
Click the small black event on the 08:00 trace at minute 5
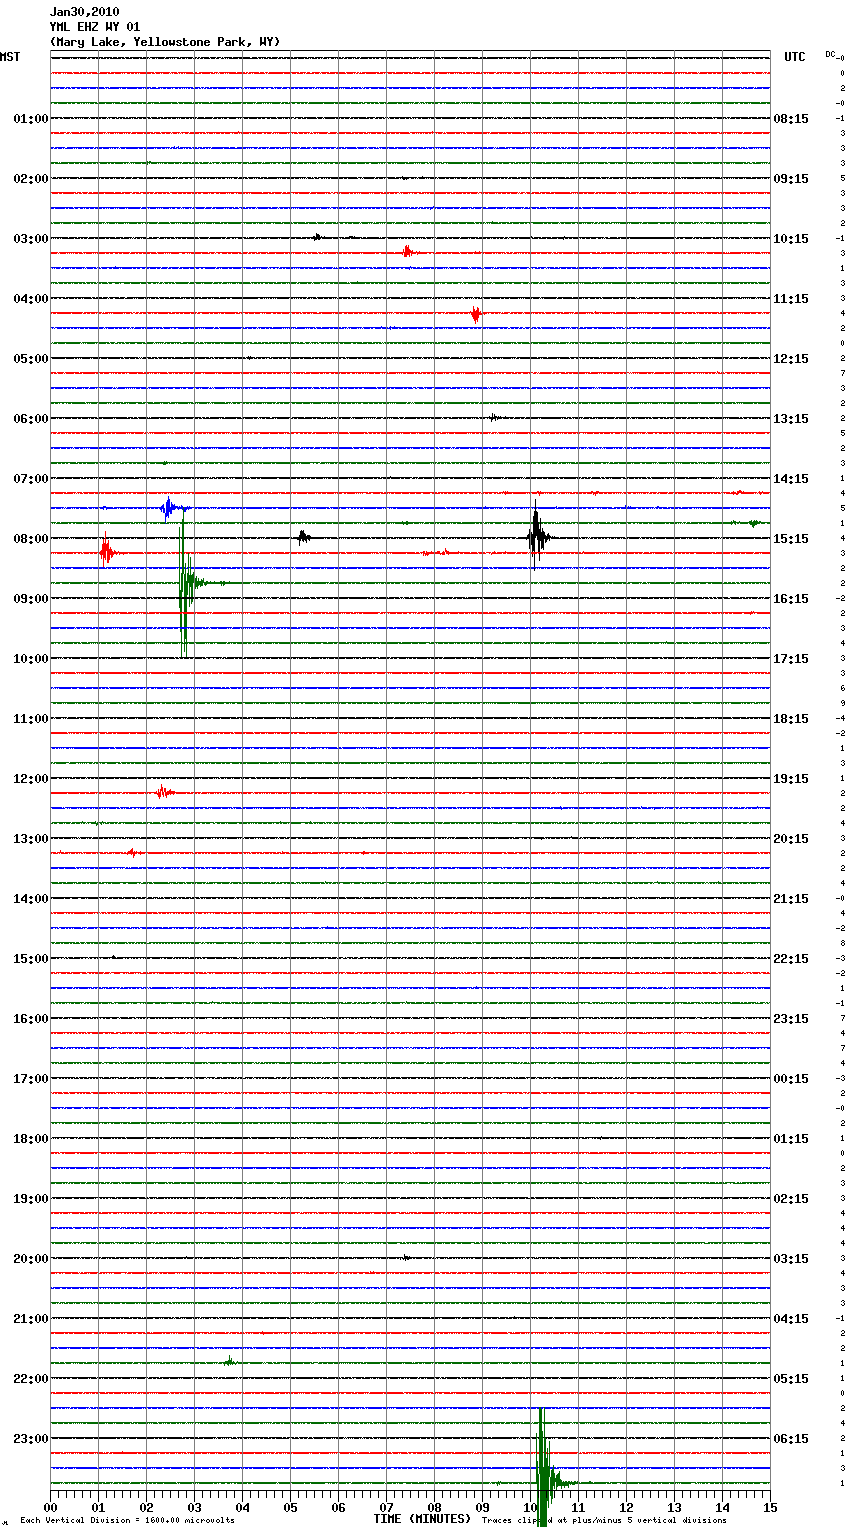click(303, 537)
